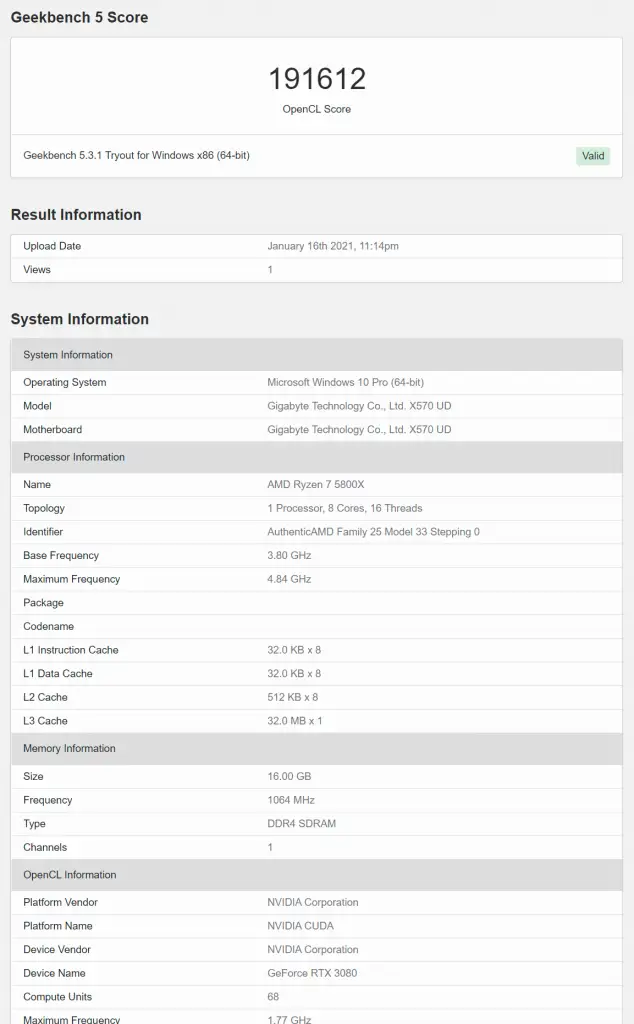Click the Device Vendor label
Viewport: 634px width, 1024px height.
[57, 950]
